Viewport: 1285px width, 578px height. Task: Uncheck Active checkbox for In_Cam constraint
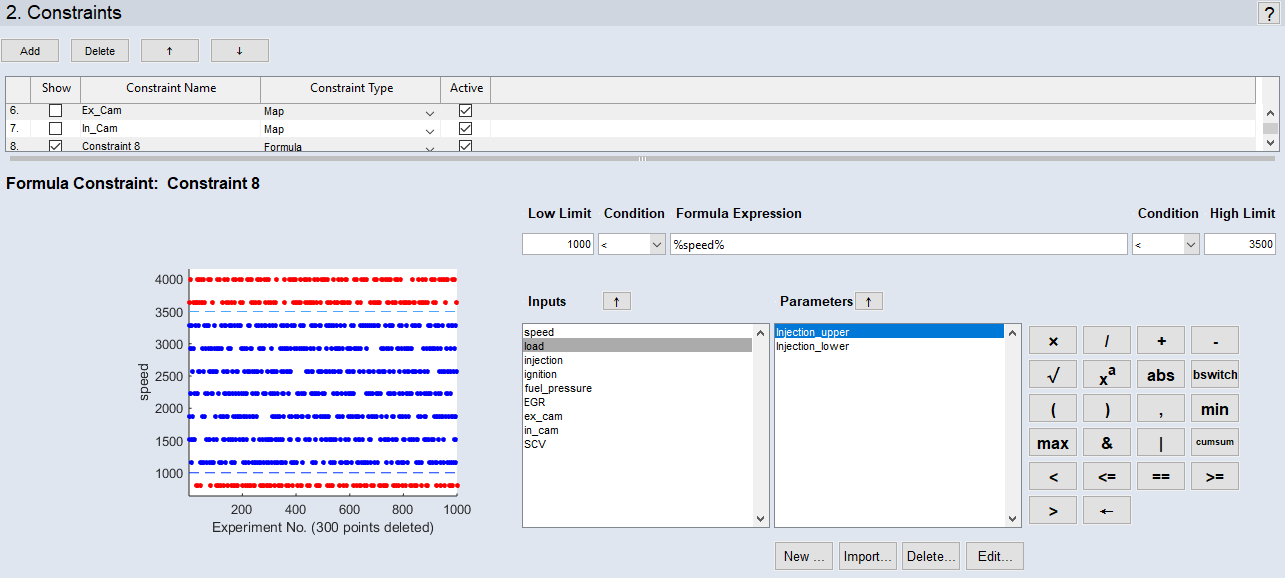tap(465, 129)
